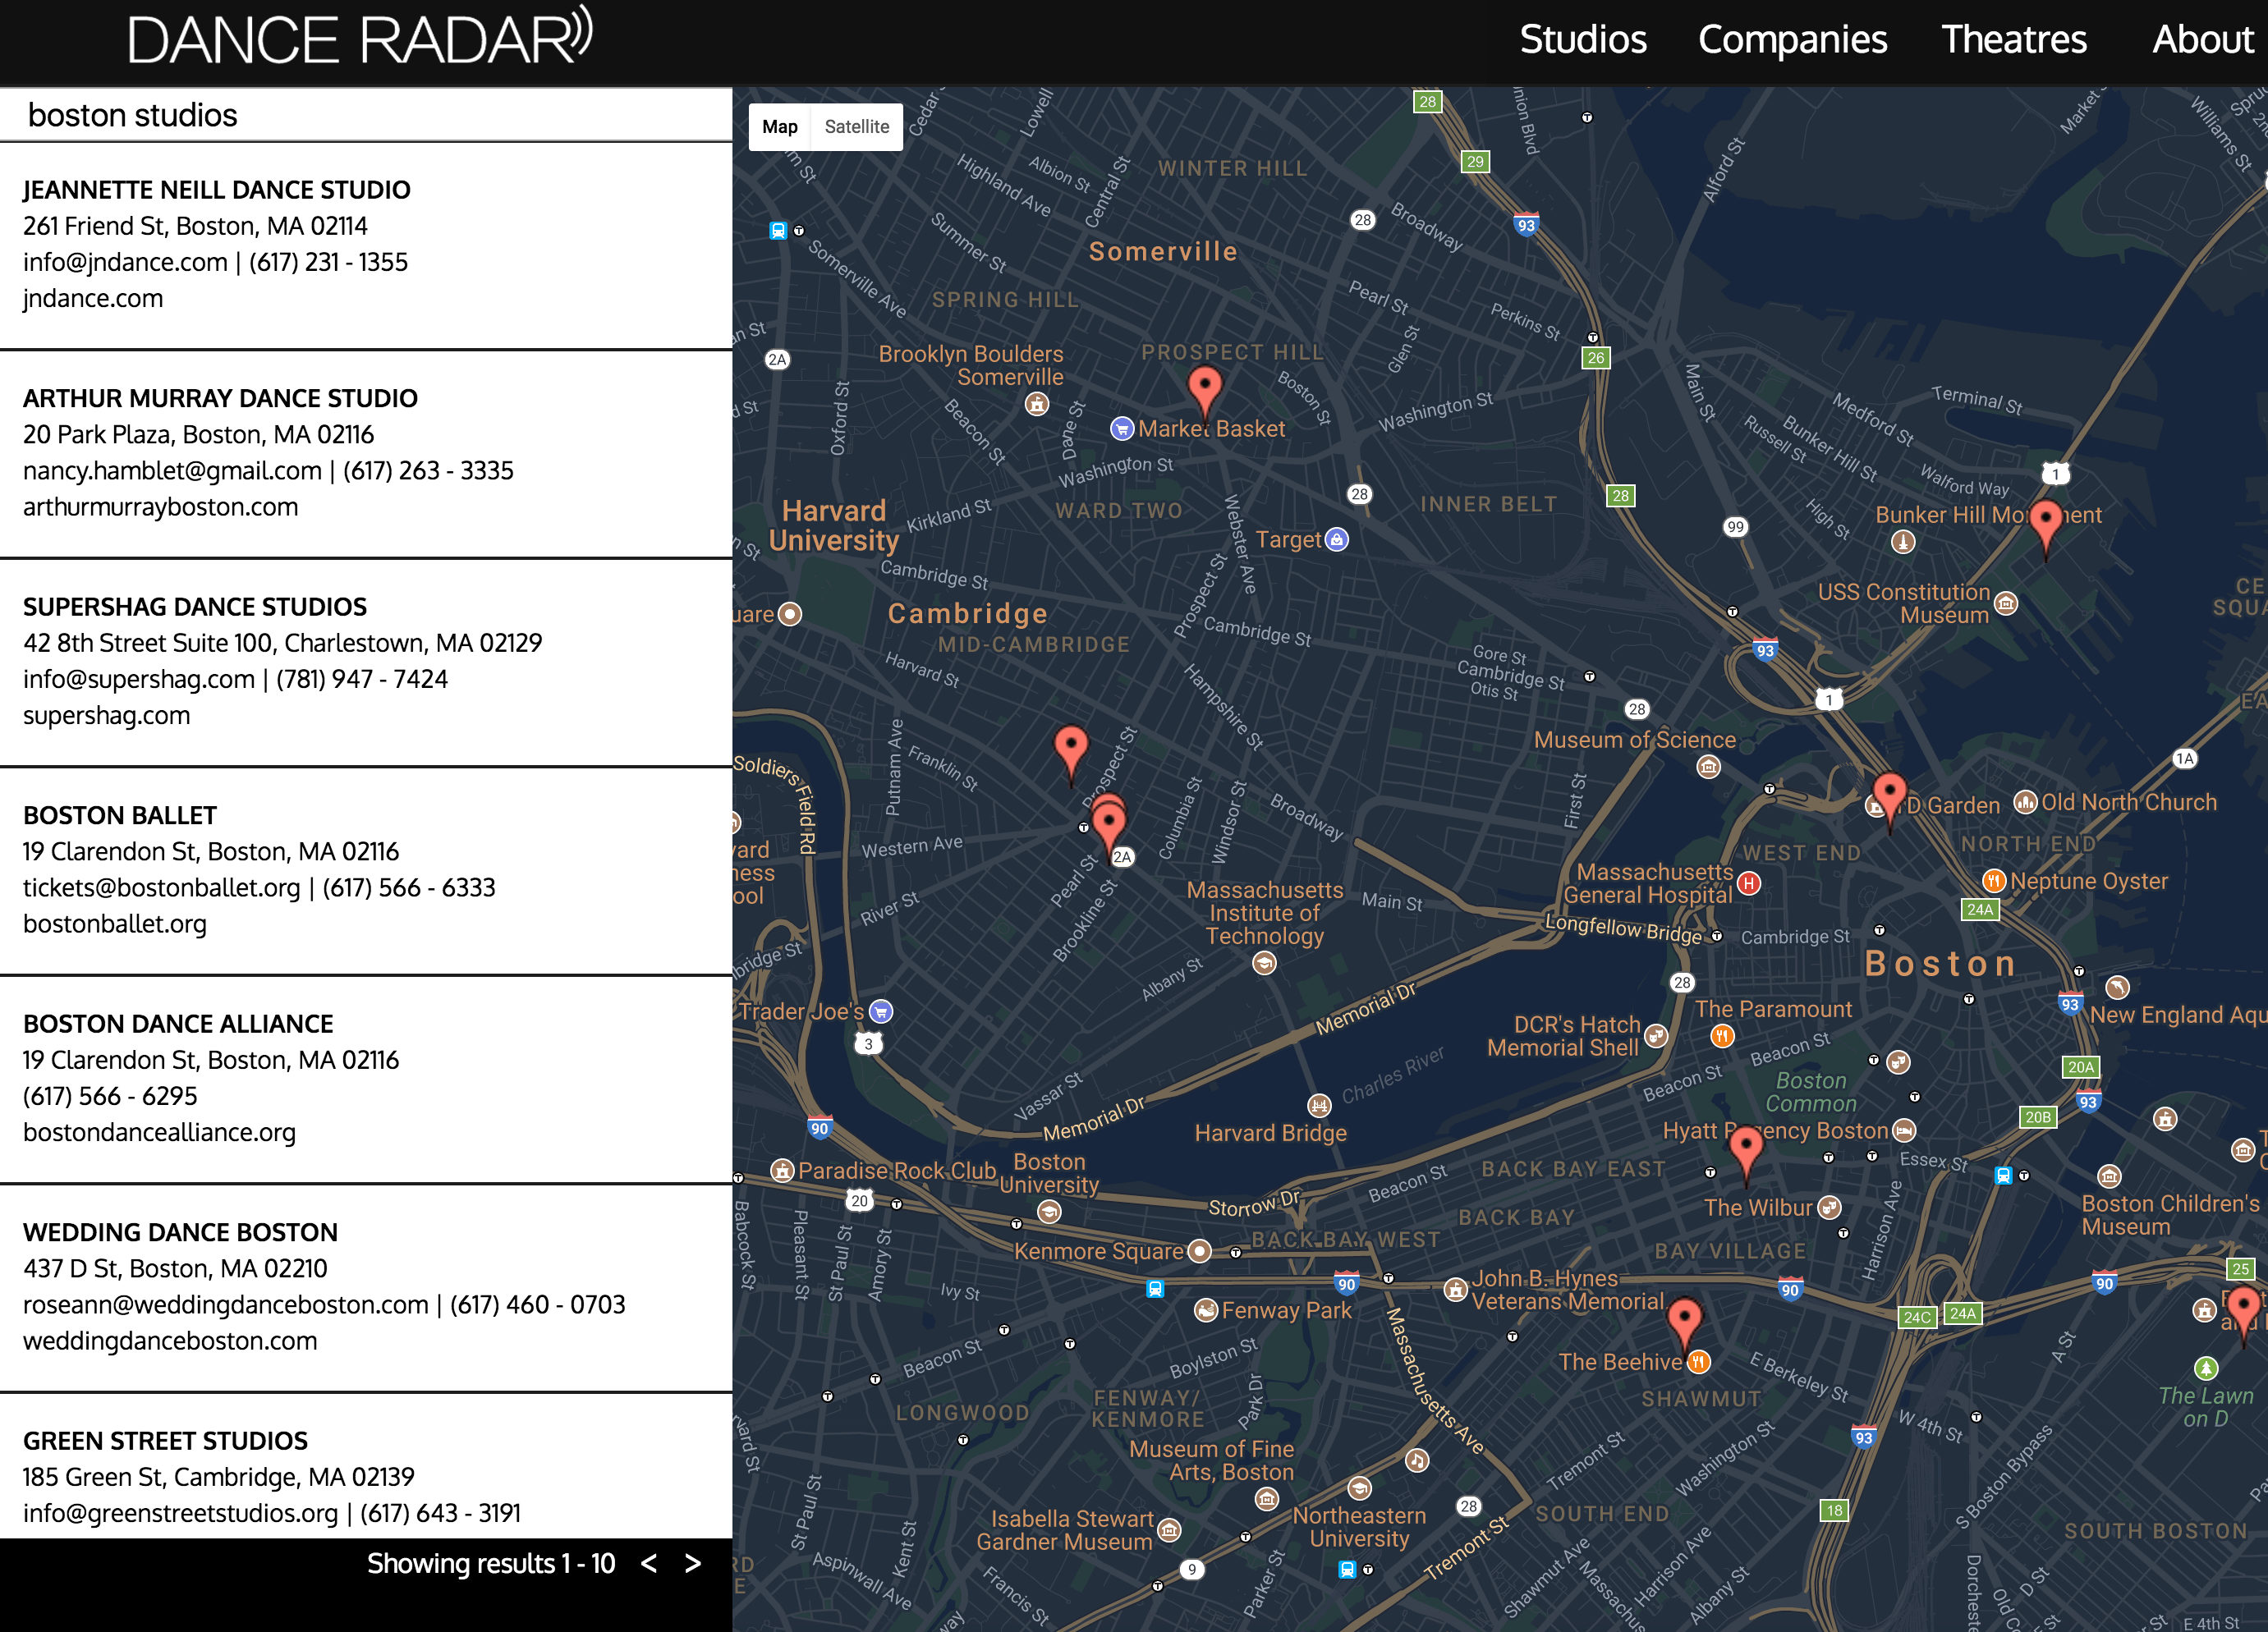2268x1632 pixels.
Task: Open arthurmurrayboston.com link
Action: click(x=160, y=507)
